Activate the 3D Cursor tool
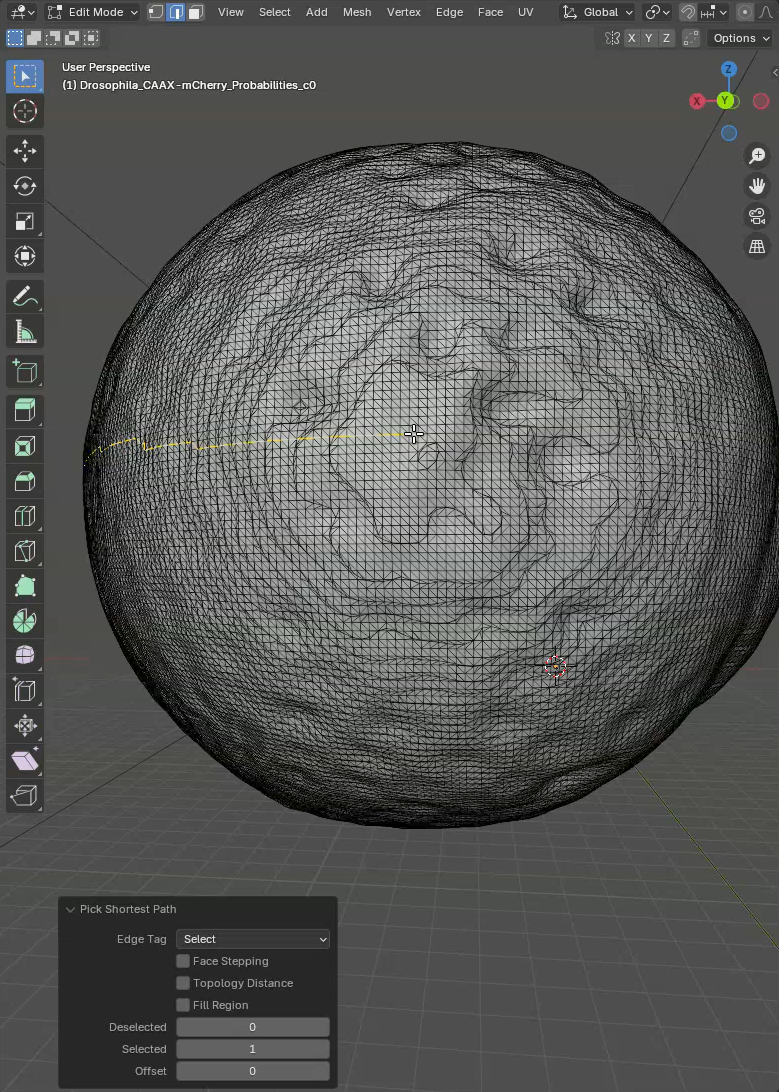 pos(25,110)
